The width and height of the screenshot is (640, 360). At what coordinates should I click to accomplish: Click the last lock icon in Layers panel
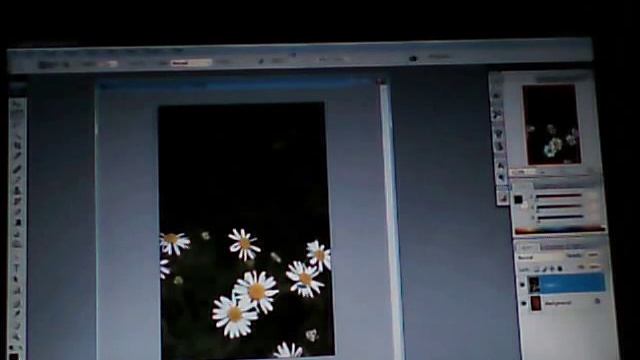point(560,269)
